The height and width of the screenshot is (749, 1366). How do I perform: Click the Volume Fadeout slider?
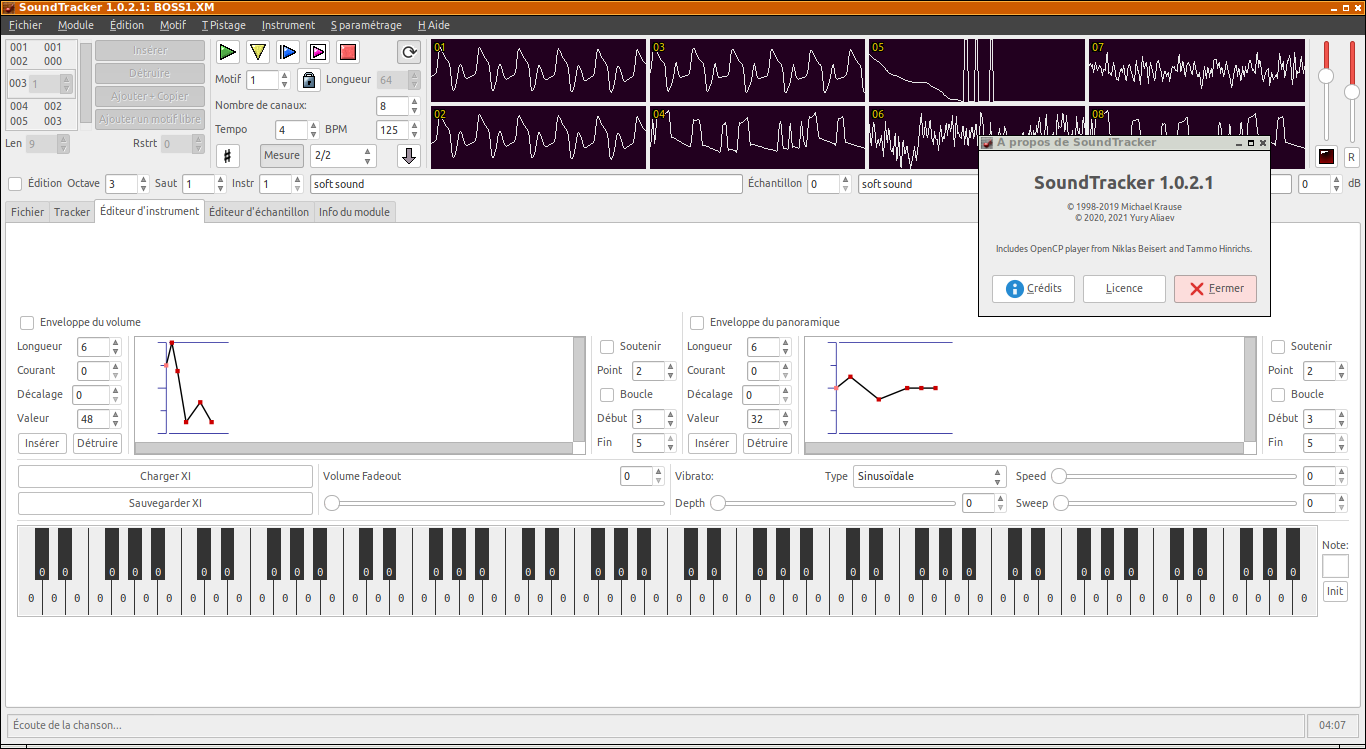pos(494,503)
